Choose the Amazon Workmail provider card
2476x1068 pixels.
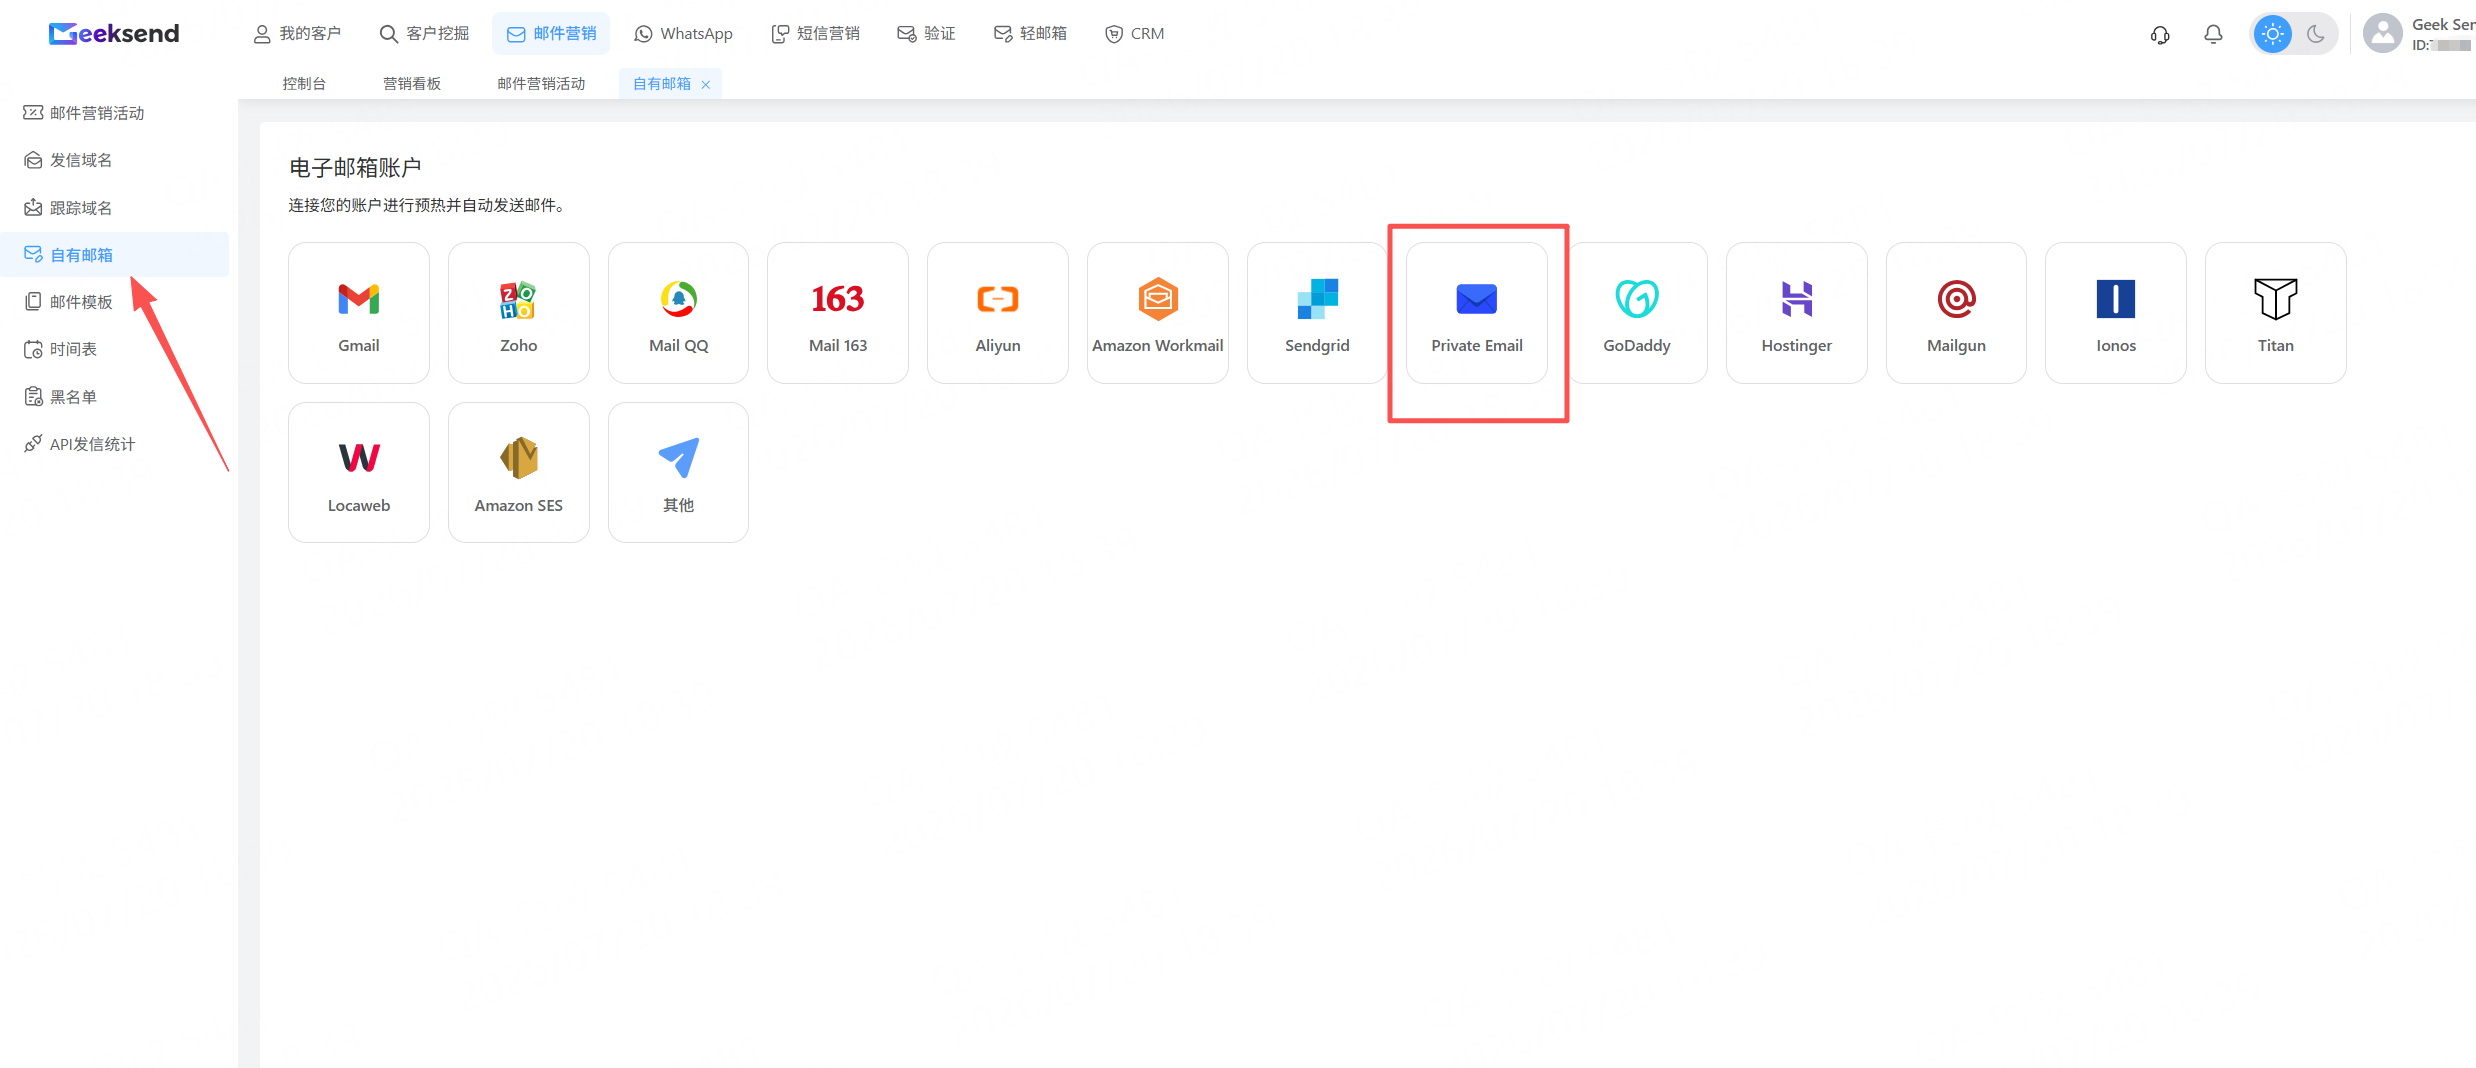pos(1158,313)
